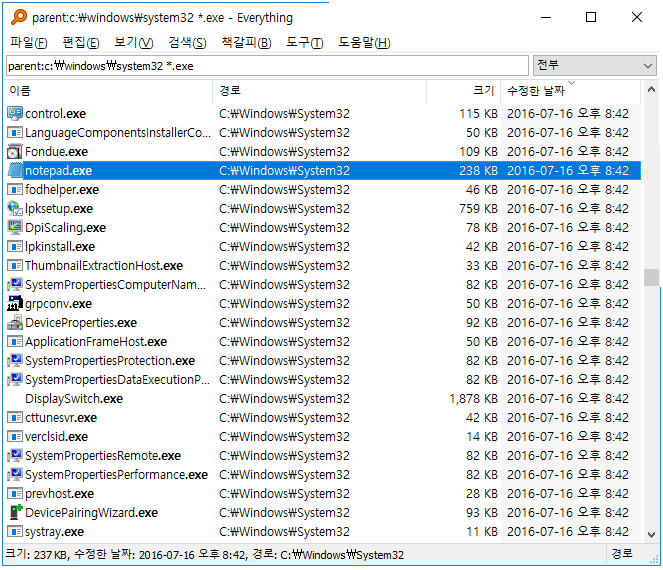663x570 pixels.
Task: Click the lpksetup.exe globe icon
Action: [15, 208]
